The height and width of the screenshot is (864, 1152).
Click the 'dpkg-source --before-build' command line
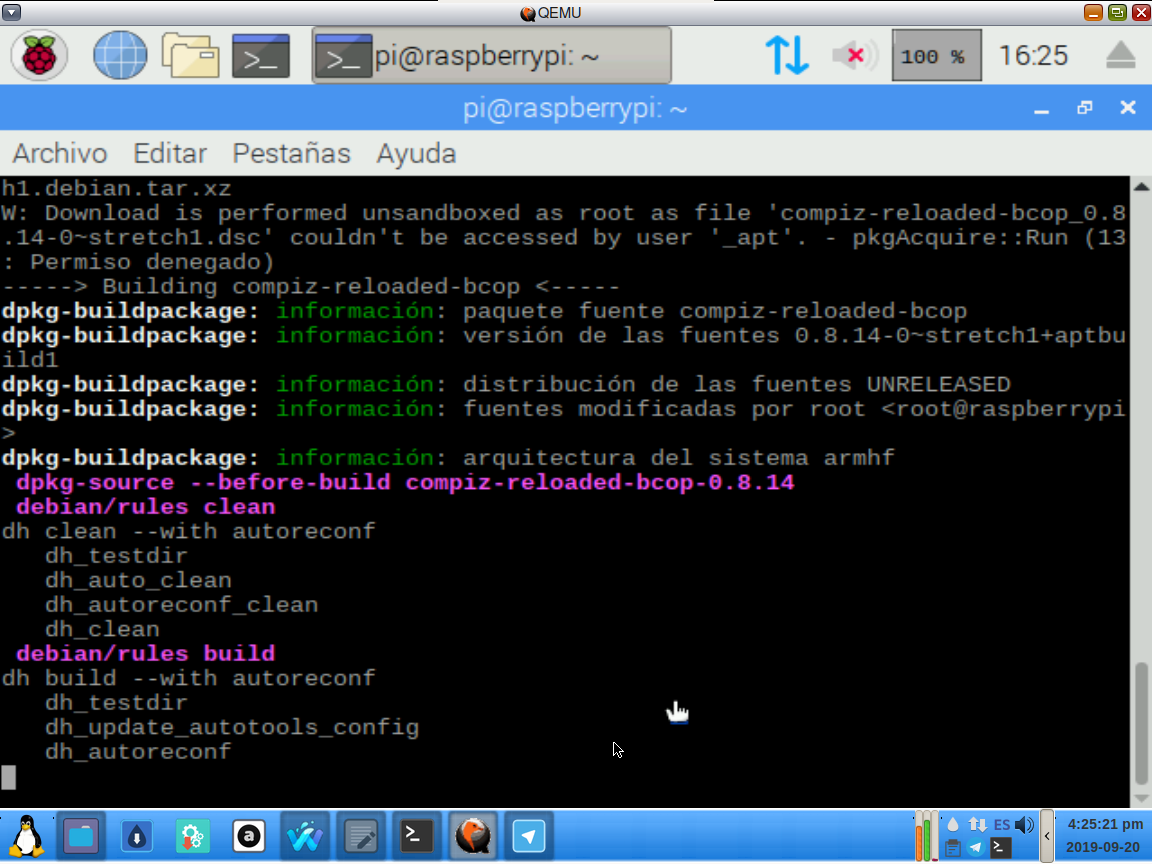(x=405, y=483)
